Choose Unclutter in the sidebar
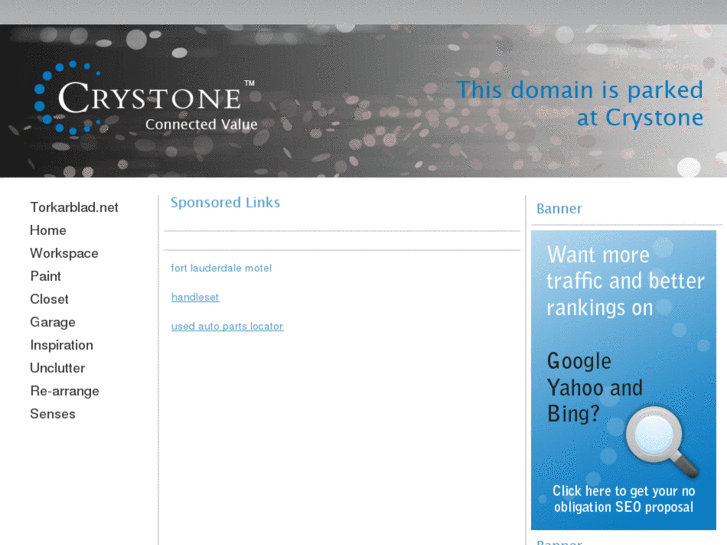The width and height of the screenshot is (727, 545). pos(57,368)
